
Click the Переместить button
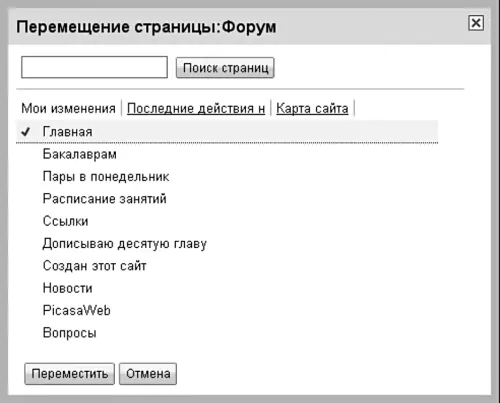click(x=70, y=374)
